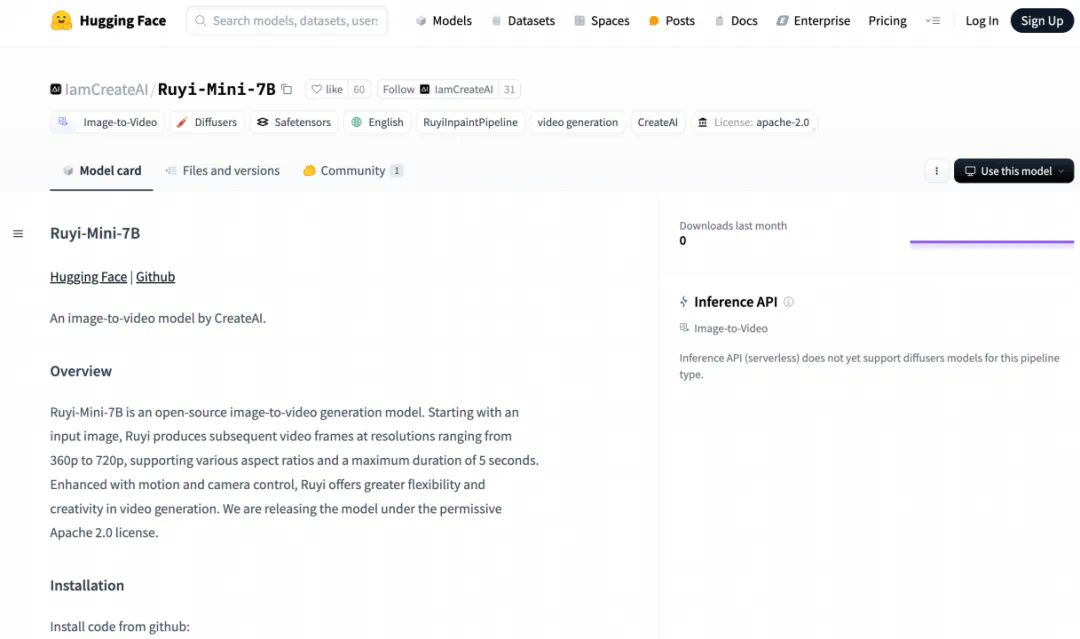Open the three-dot model options menu

pyautogui.click(x=936, y=171)
